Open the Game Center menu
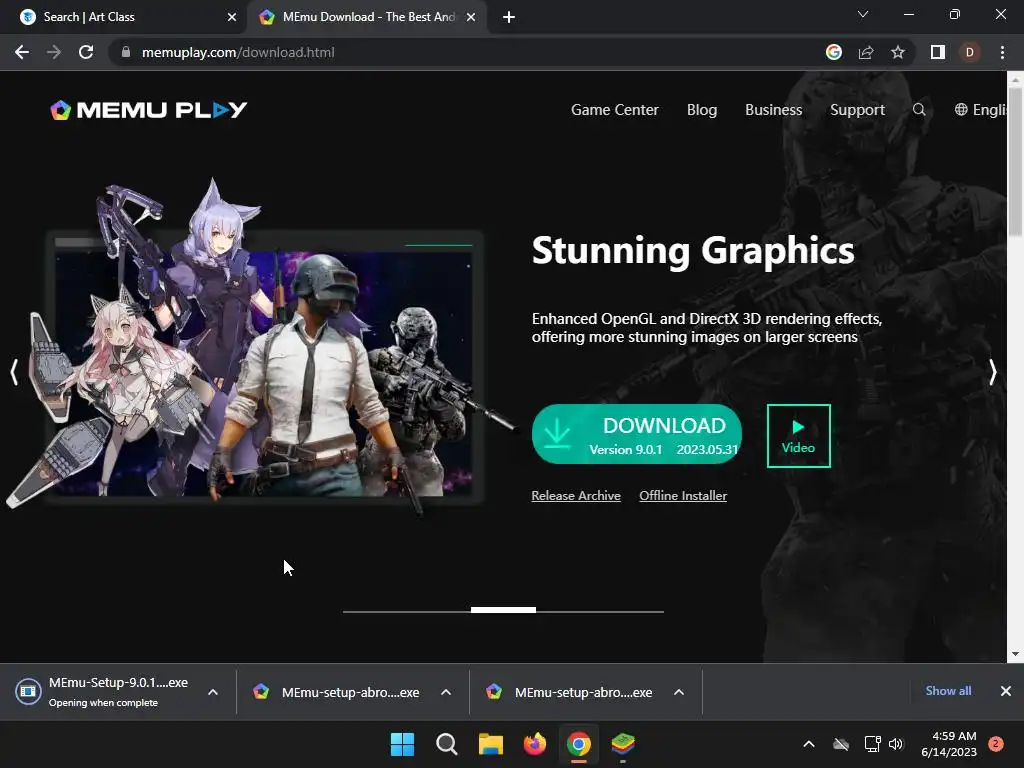Viewport: 1024px width, 768px height. (615, 110)
